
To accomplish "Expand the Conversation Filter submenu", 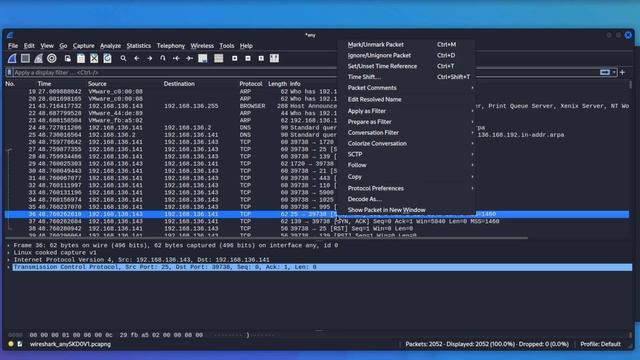I will pyautogui.click(x=407, y=133).
